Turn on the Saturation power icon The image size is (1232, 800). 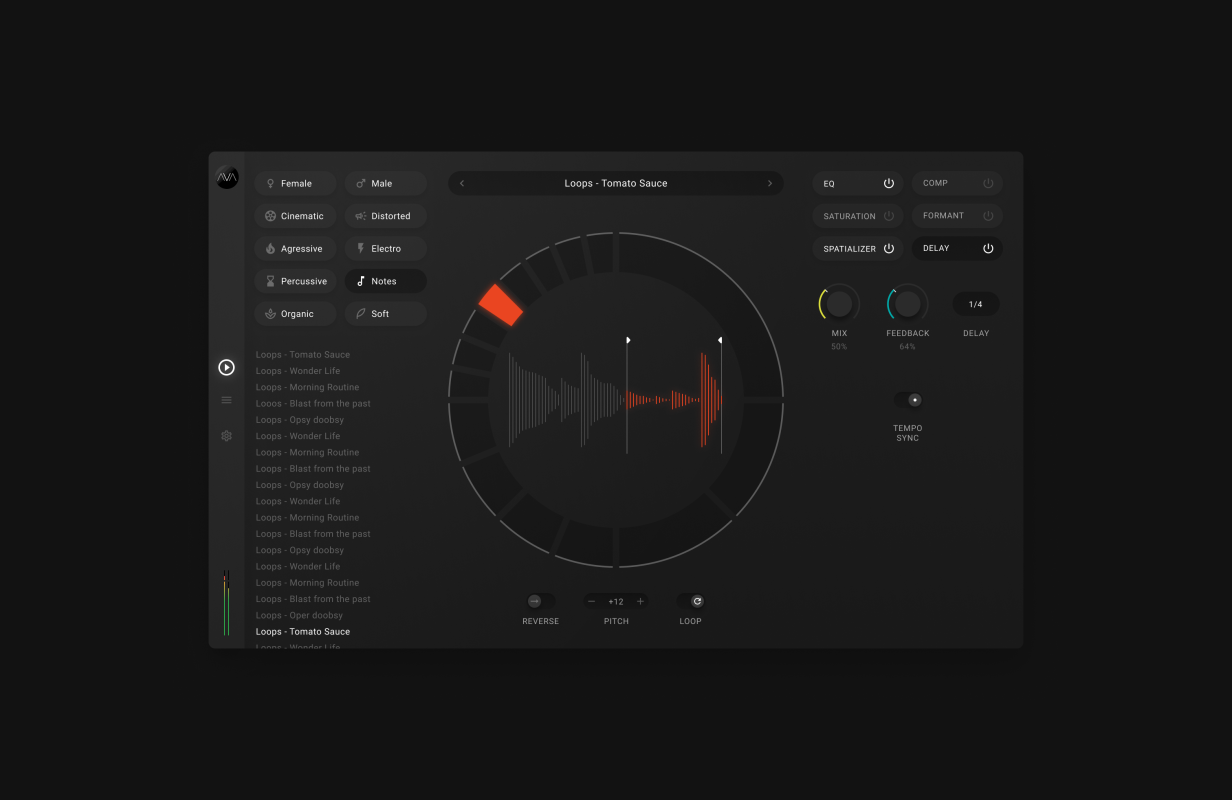(888, 216)
